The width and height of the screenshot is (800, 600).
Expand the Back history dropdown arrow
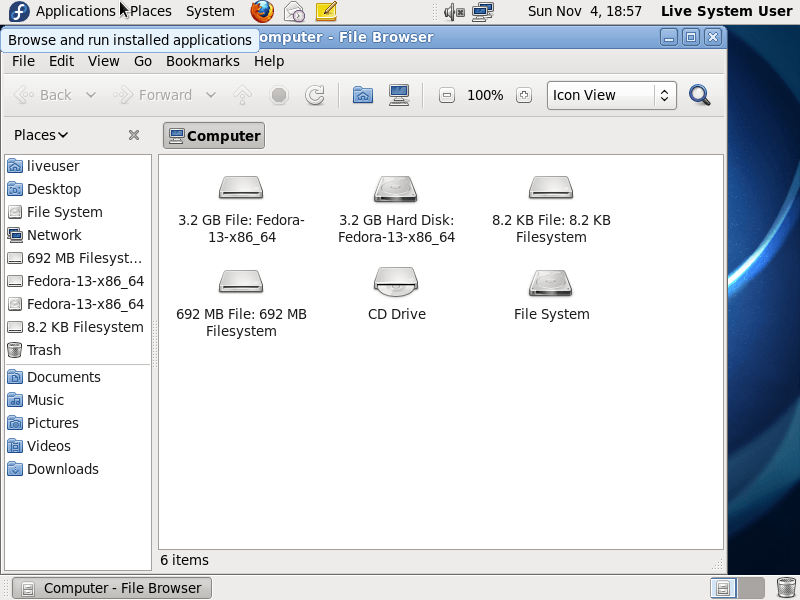click(91, 95)
